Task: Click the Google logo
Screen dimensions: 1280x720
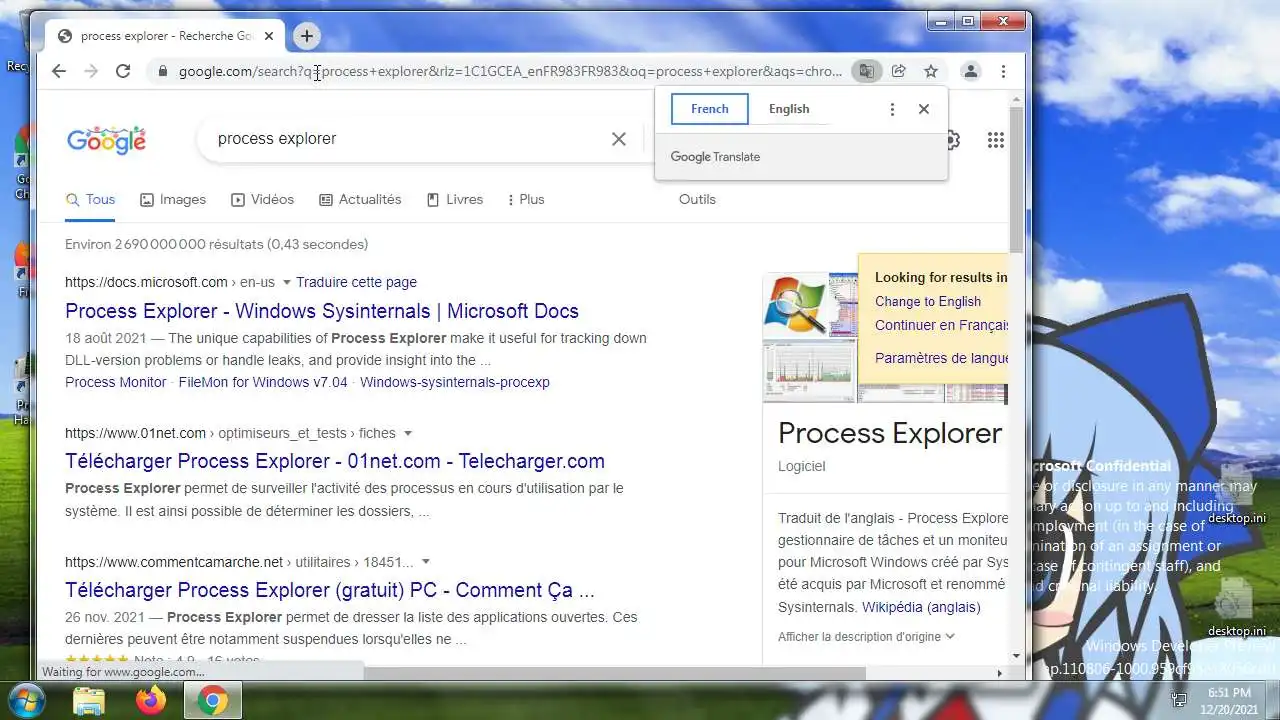Action: (106, 140)
